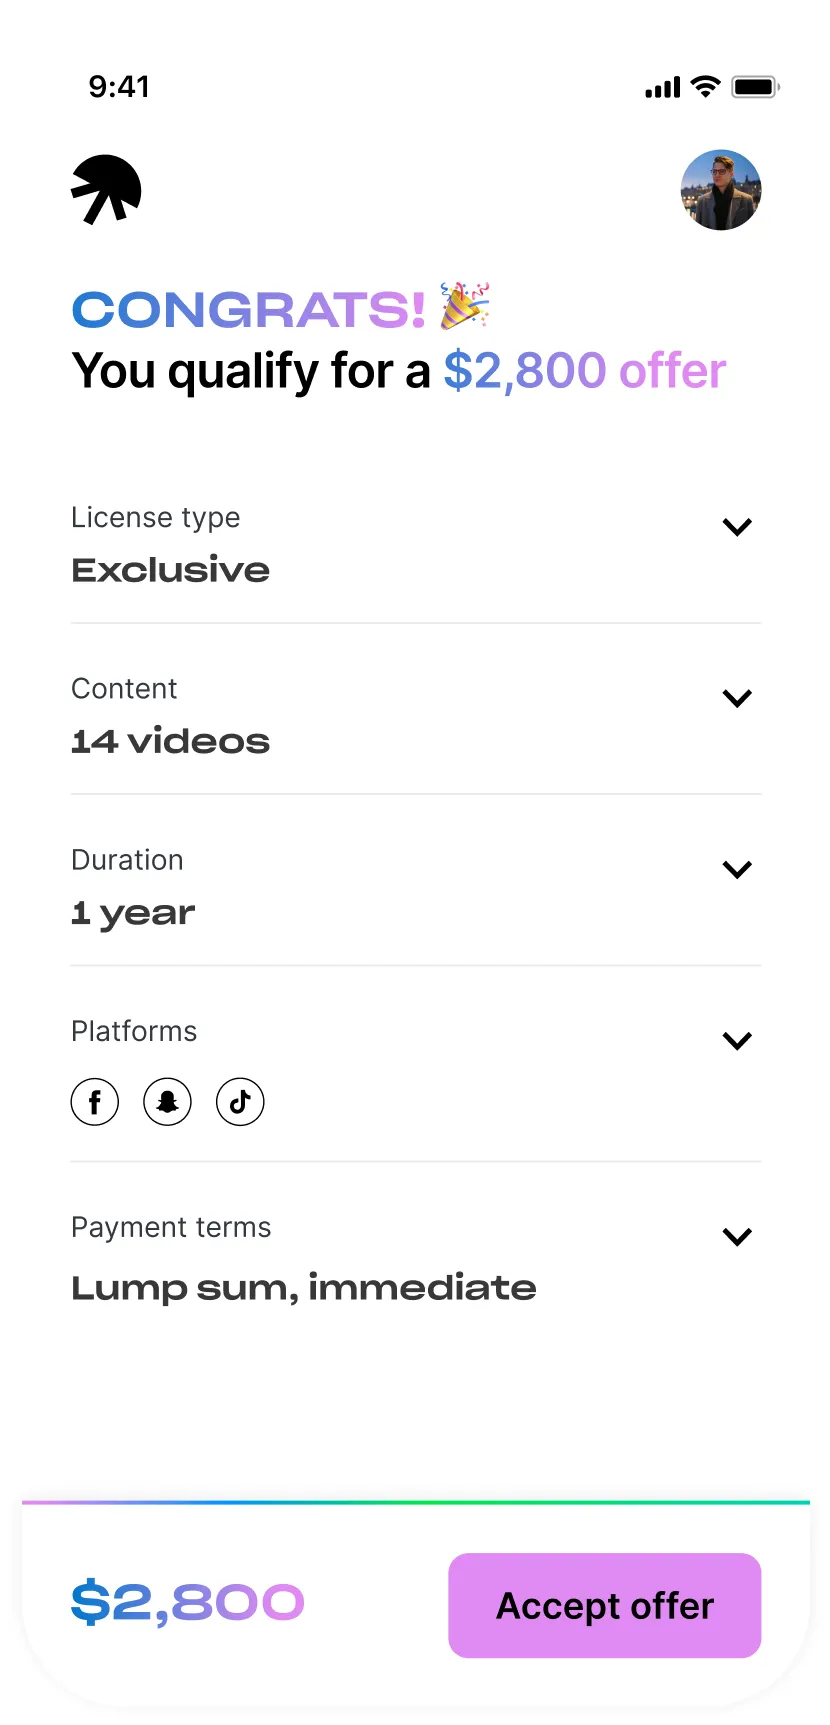Select the Facebook platform icon
Screen dimensions: 830x1725
pyautogui.click(x=95, y=1102)
